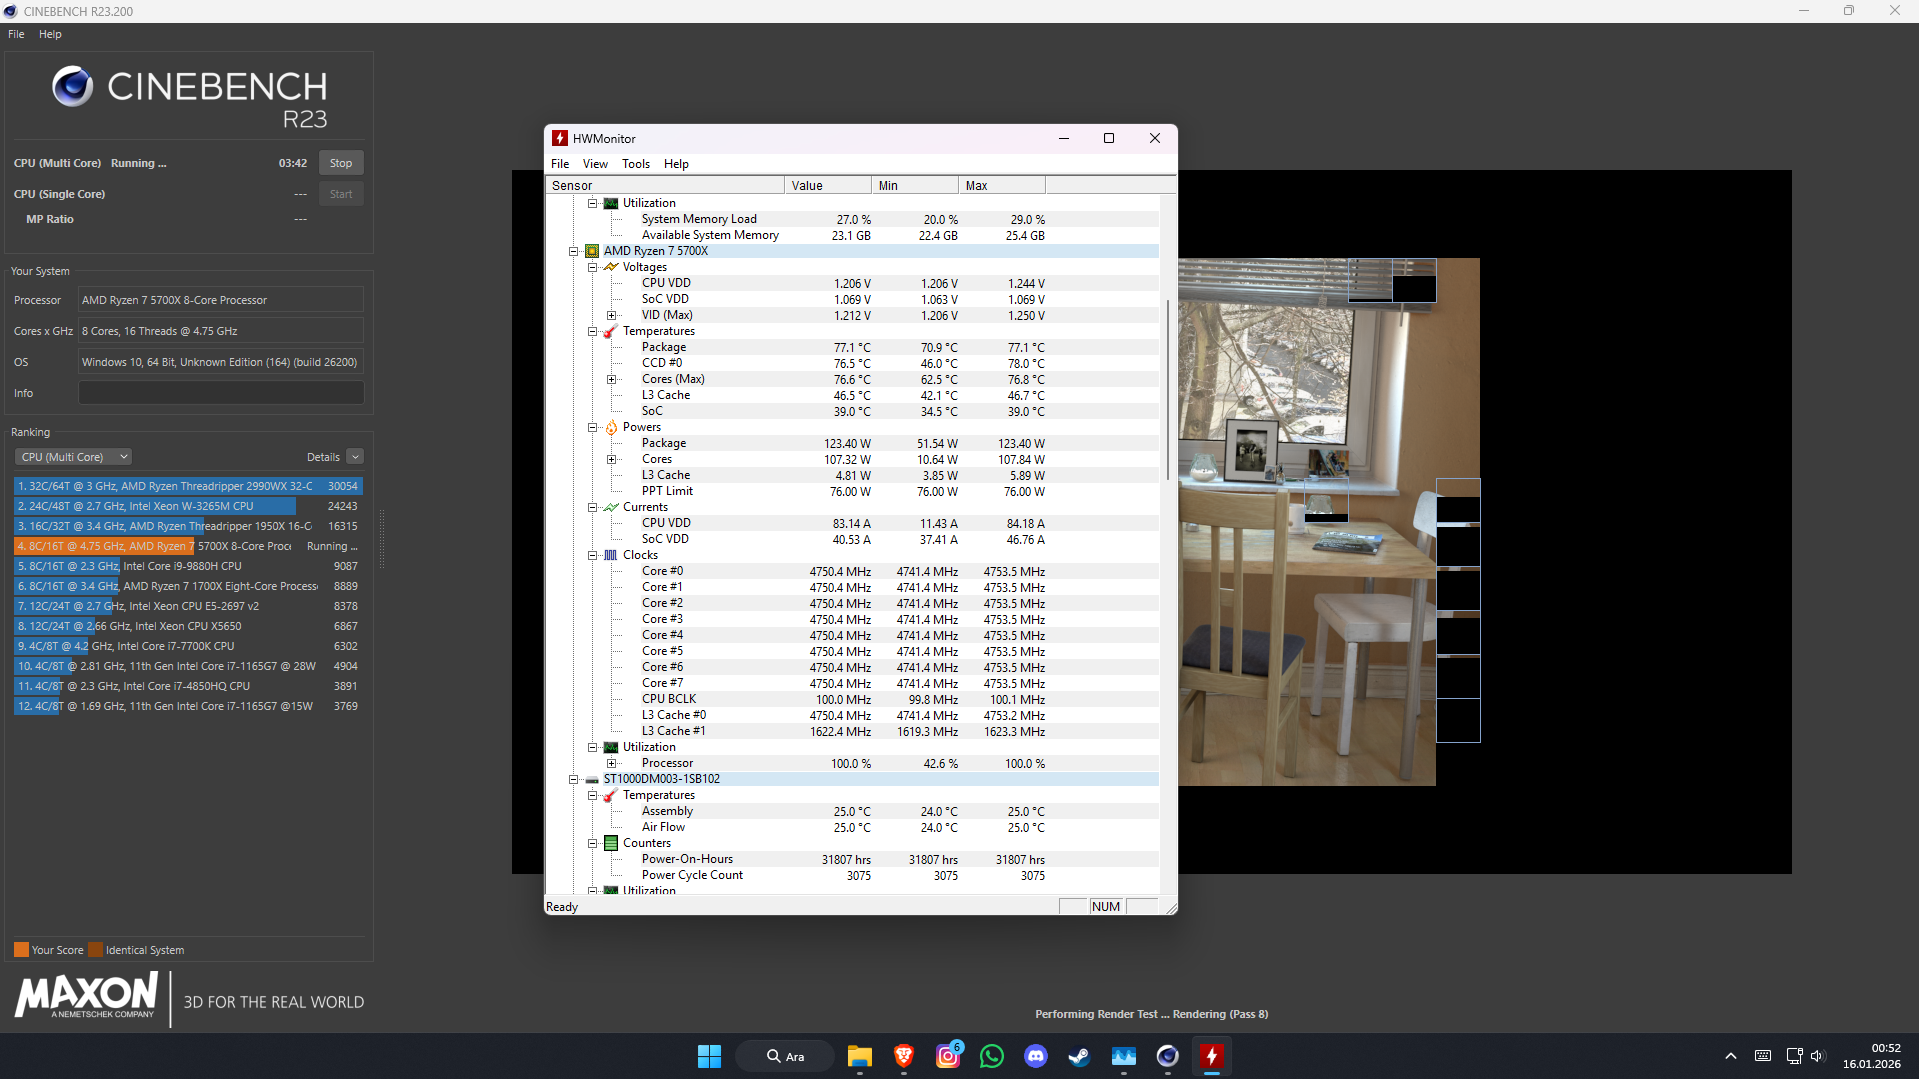Click the HWMonitor title bar lightning icon
The image size is (1919, 1079).
coord(560,138)
